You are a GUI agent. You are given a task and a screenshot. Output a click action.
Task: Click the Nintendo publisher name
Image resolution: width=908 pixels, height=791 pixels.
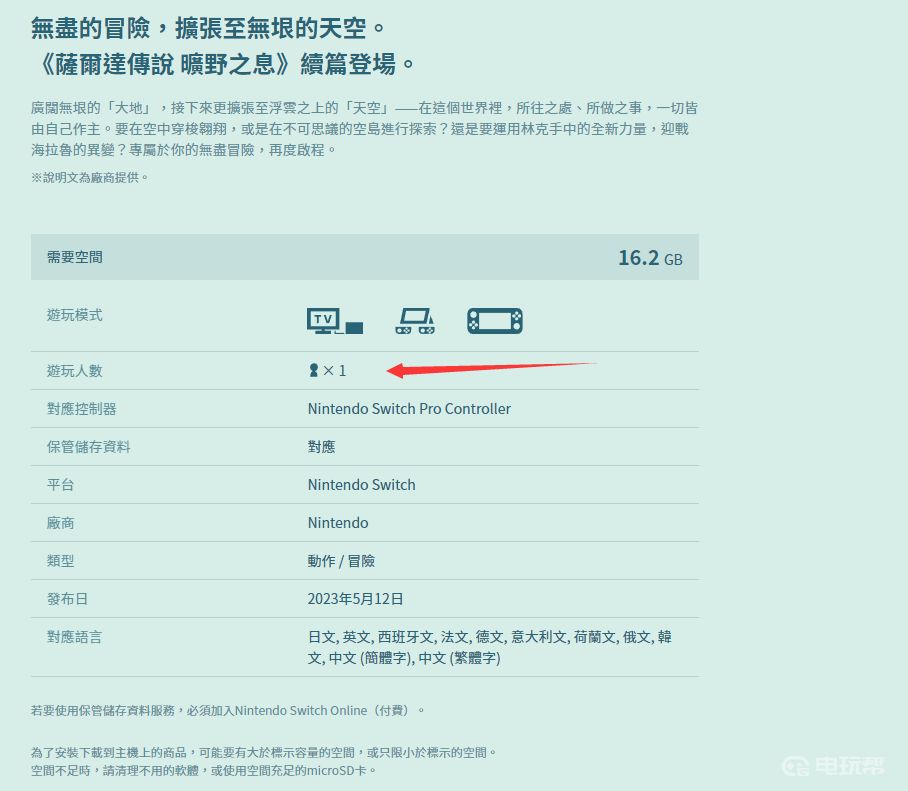pos(338,523)
